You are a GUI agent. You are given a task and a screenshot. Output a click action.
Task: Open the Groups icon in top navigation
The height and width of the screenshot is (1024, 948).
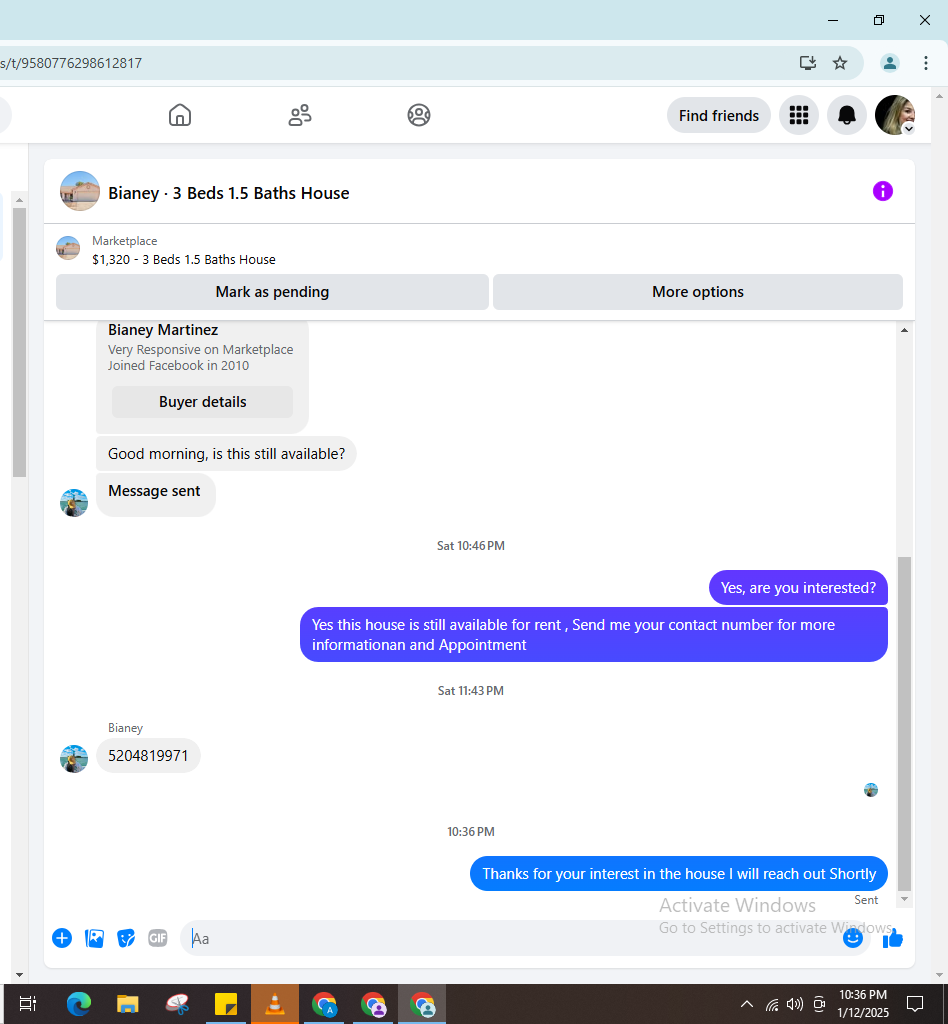point(419,115)
